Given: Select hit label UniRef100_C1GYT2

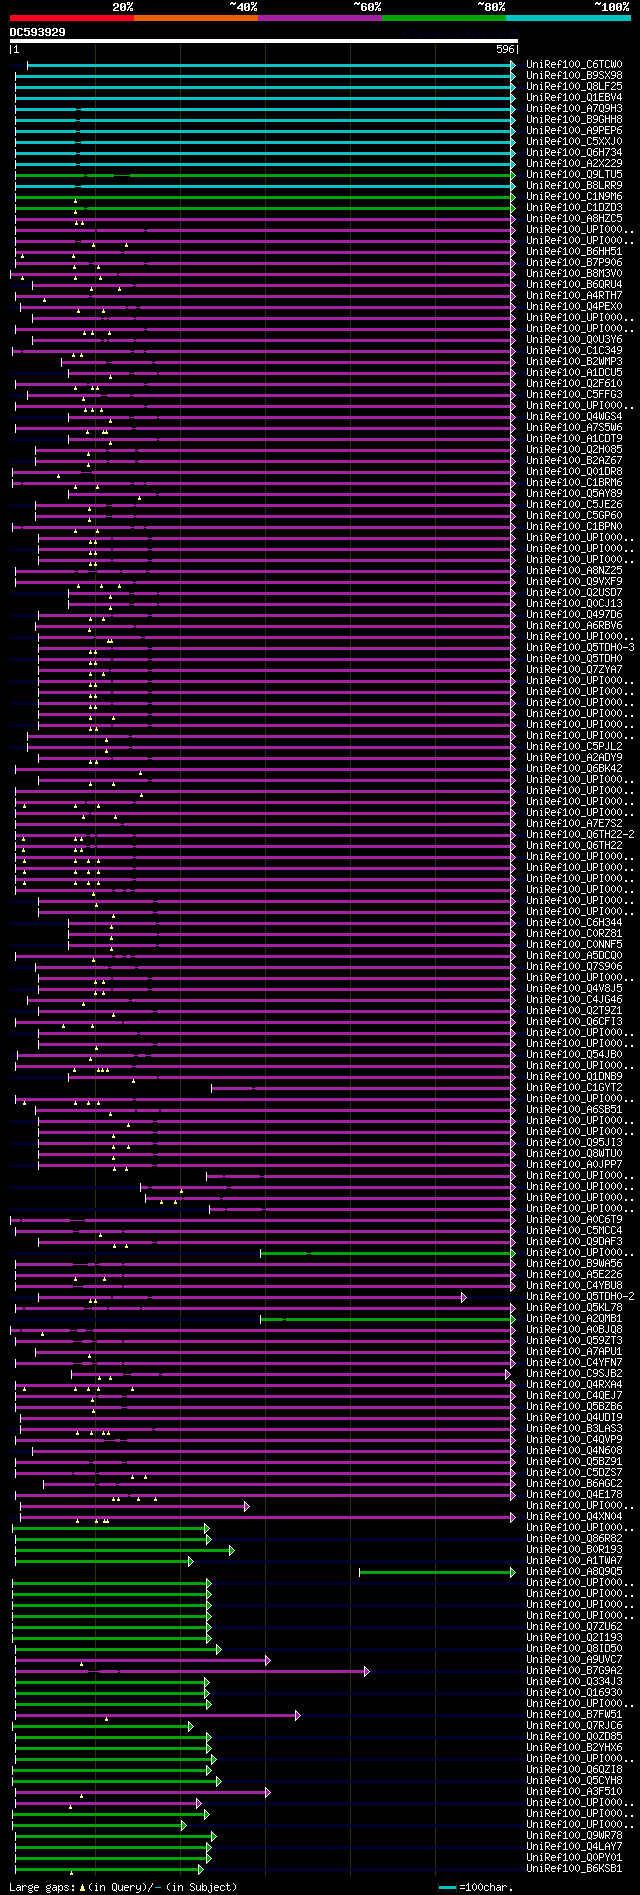Looking at the screenshot, I should [x=574, y=1088].
